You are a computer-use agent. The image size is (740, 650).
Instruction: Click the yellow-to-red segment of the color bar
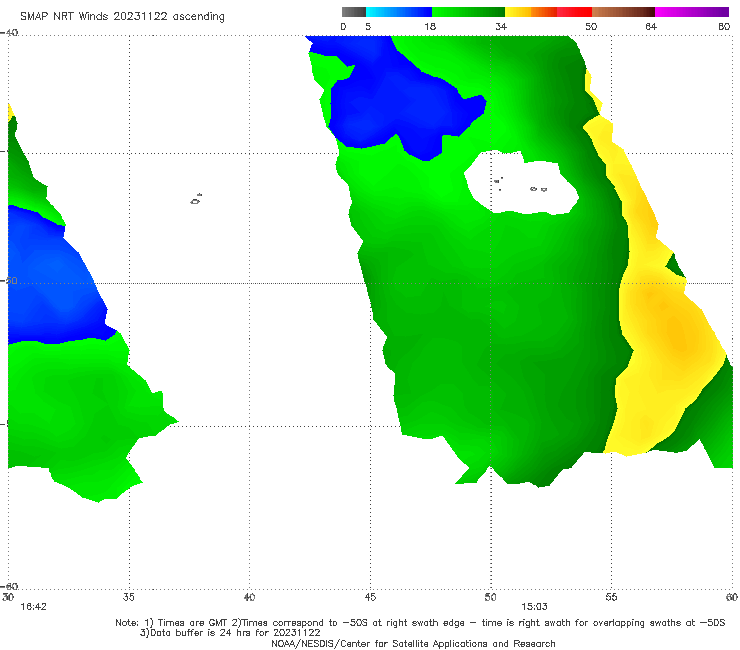(548, 12)
